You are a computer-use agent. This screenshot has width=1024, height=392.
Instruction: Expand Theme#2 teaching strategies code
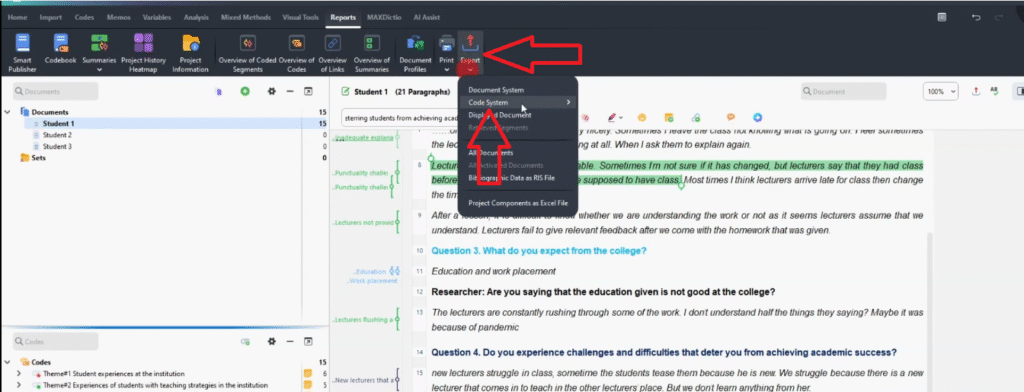20,385
